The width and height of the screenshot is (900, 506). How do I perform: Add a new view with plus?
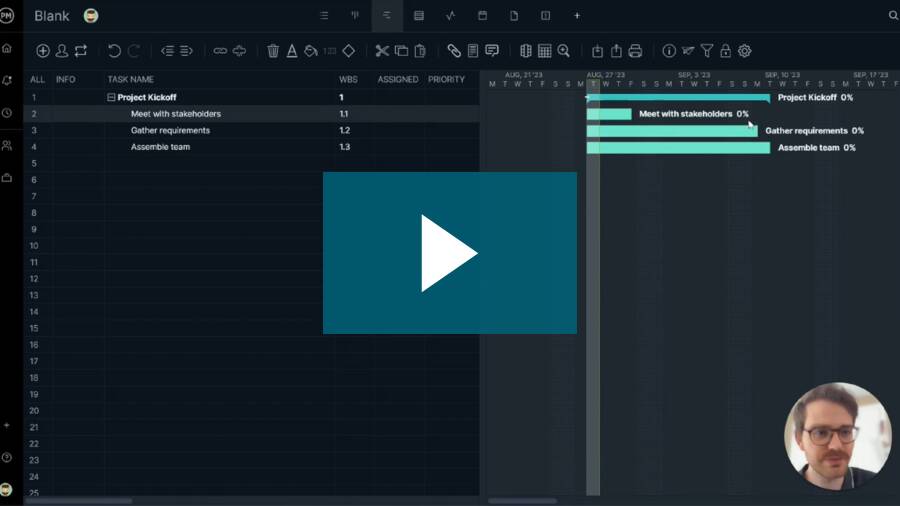tap(577, 15)
